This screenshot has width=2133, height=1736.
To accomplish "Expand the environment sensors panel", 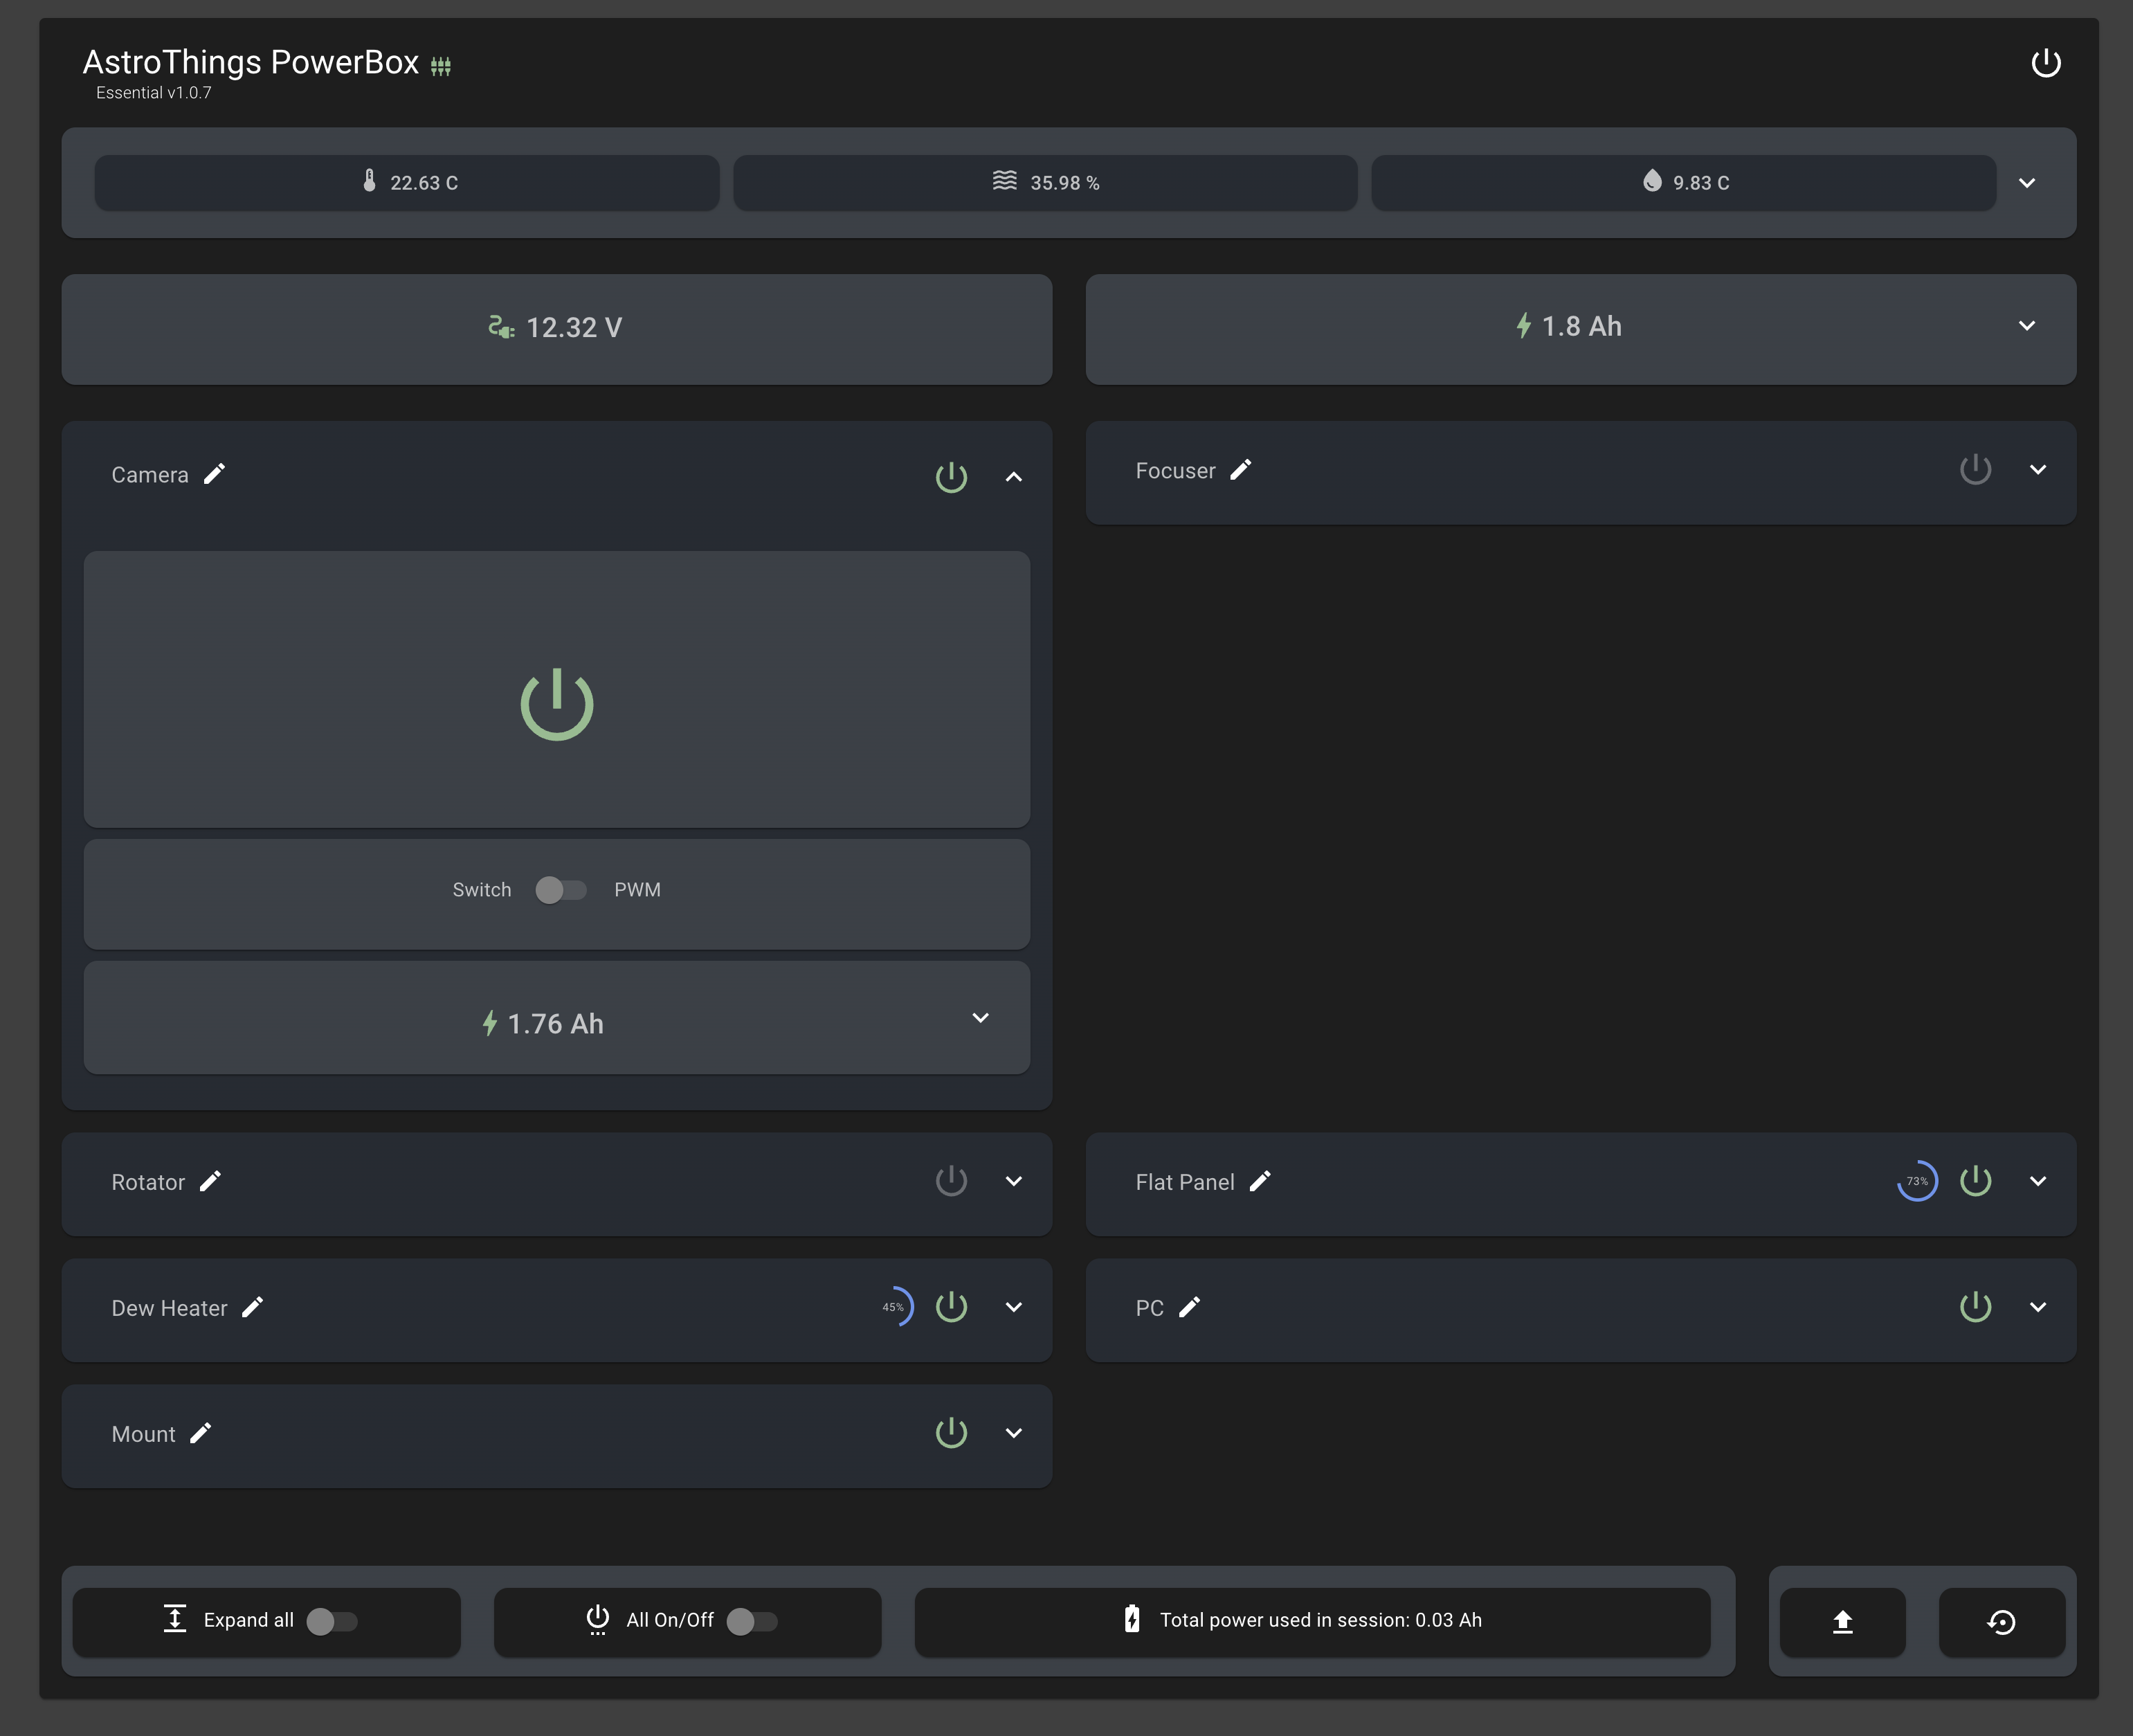I will [x=2026, y=183].
